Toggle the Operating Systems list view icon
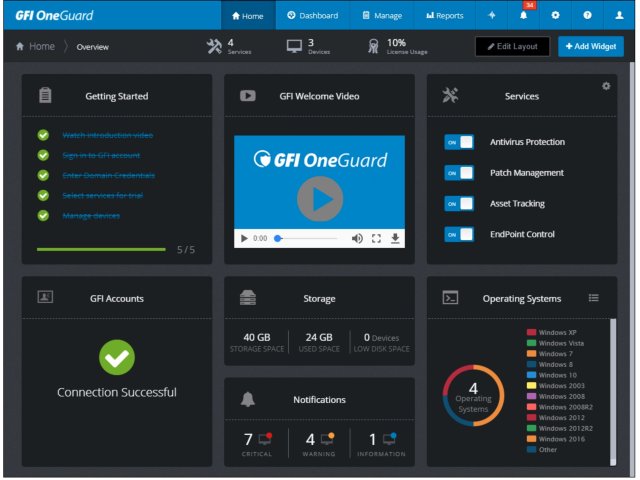Screen dimensions: 640x480 [593, 298]
